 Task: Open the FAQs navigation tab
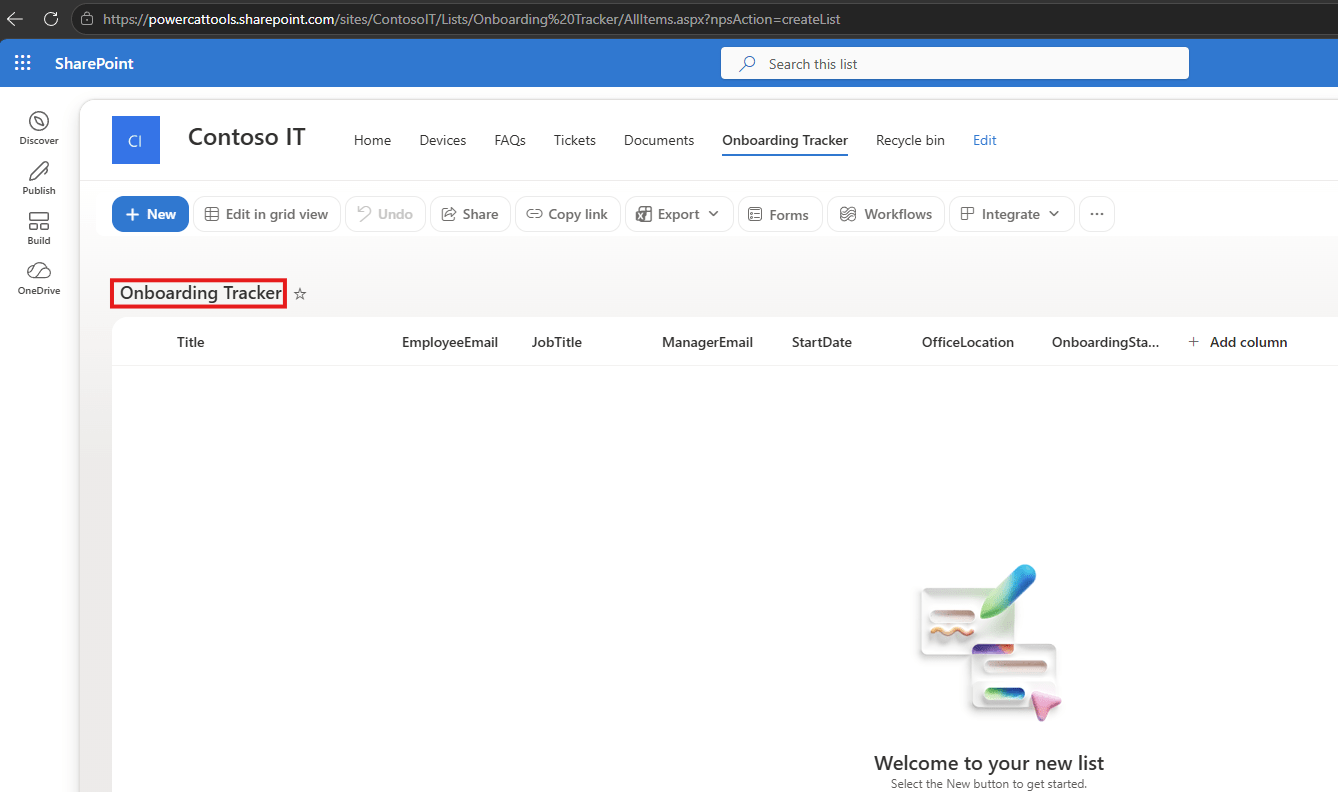pyautogui.click(x=510, y=140)
